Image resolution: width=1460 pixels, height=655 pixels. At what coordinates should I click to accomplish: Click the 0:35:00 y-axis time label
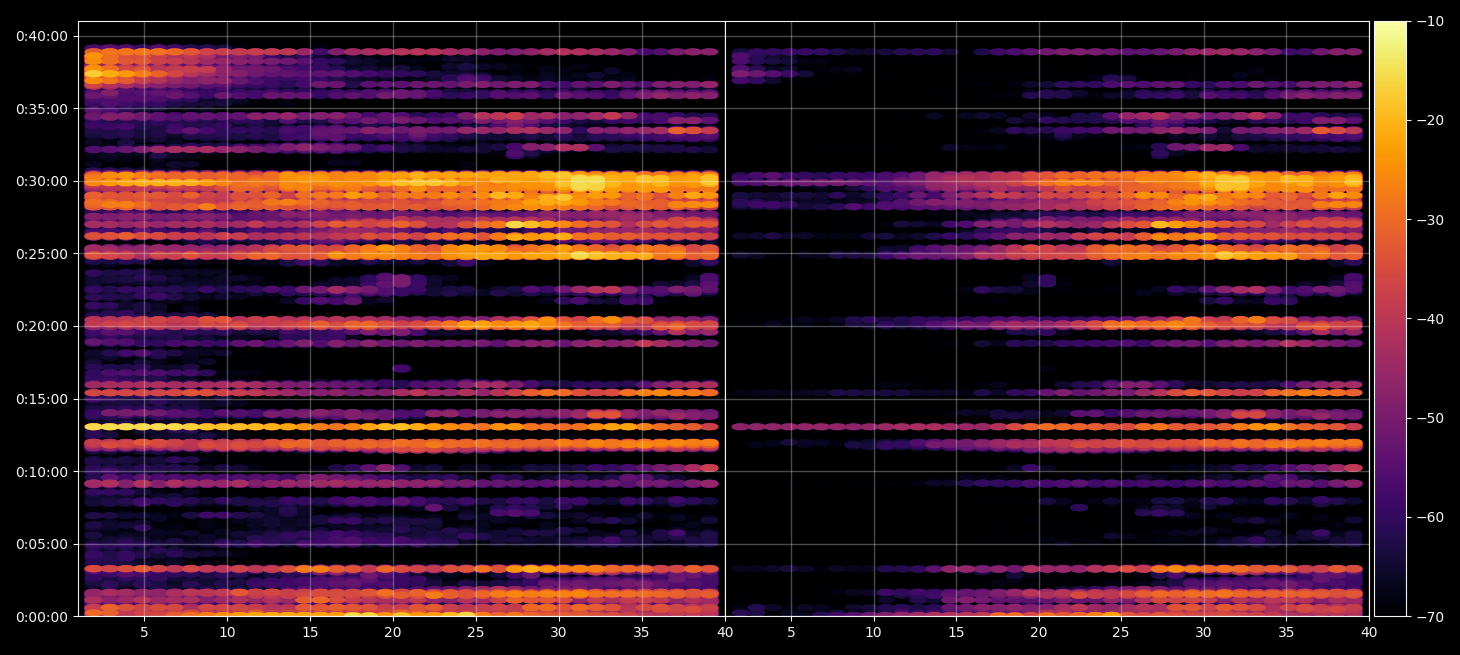pyautogui.click(x=42, y=108)
